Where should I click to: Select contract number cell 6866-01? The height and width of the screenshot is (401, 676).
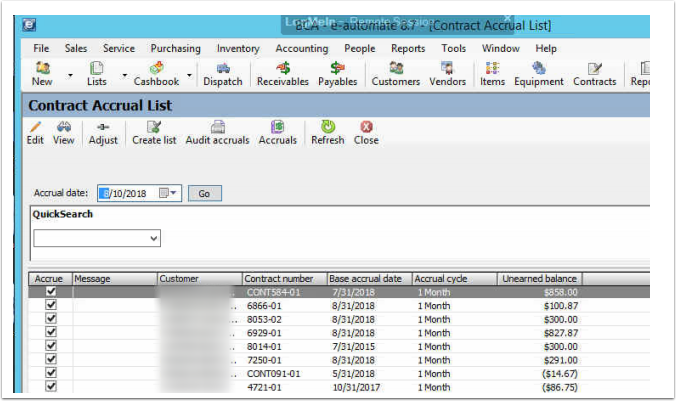264,306
